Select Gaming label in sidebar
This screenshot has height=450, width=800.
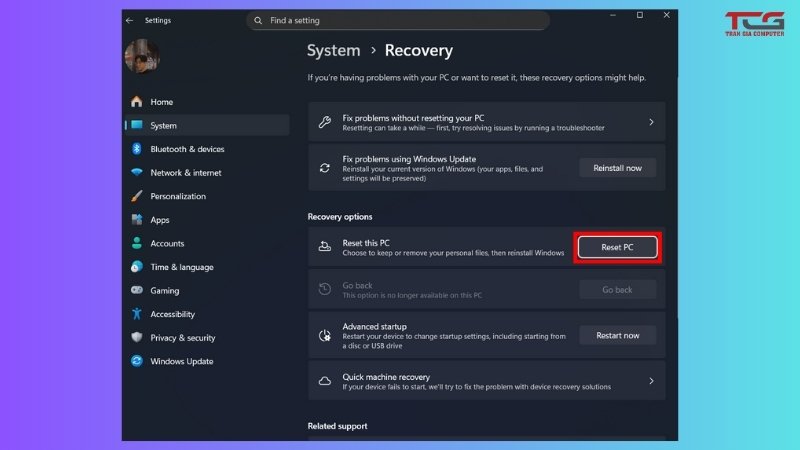(164, 291)
